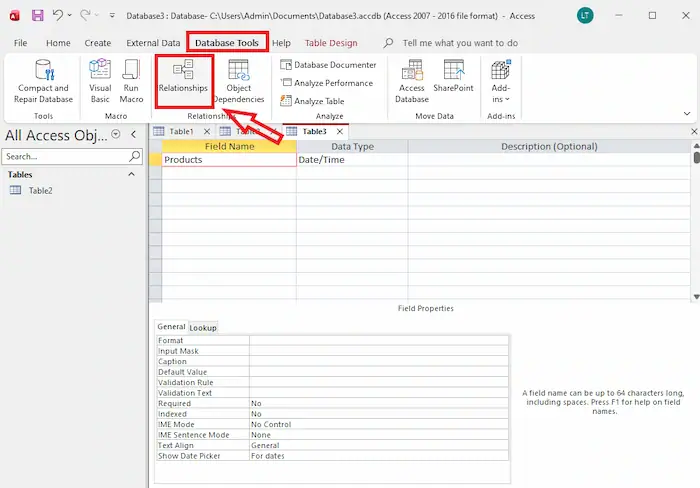Switch to the Lookup properties tab
700x488 pixels.
203,327
